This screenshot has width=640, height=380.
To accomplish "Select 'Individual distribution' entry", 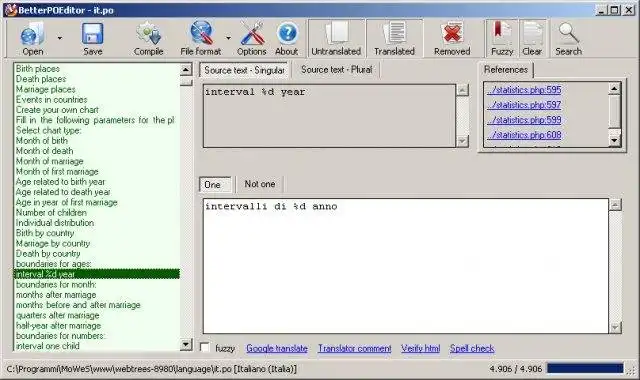I will [x=55, y=223].
